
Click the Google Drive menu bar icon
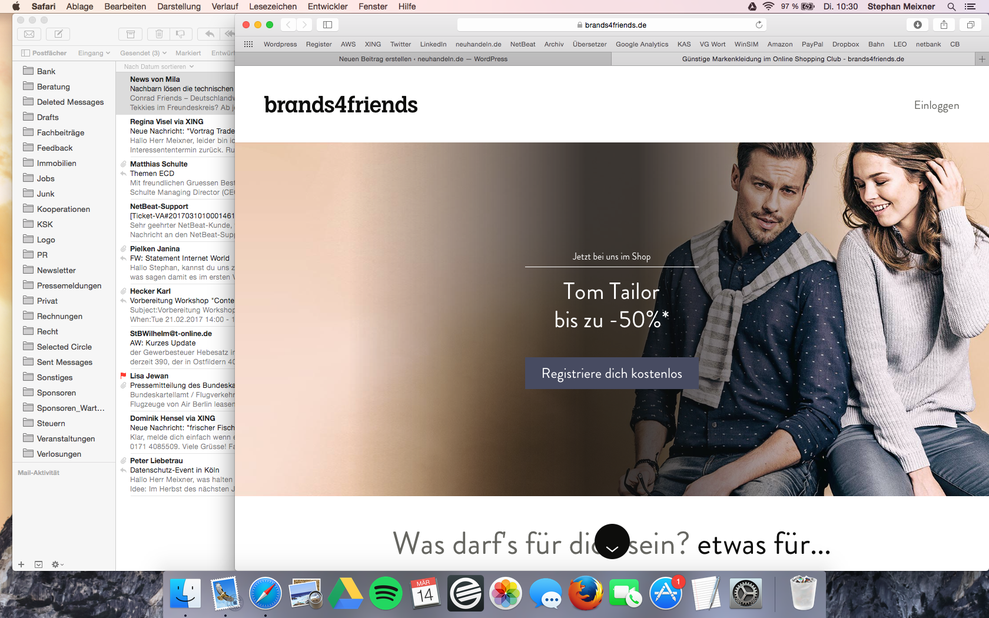[752, 6]
